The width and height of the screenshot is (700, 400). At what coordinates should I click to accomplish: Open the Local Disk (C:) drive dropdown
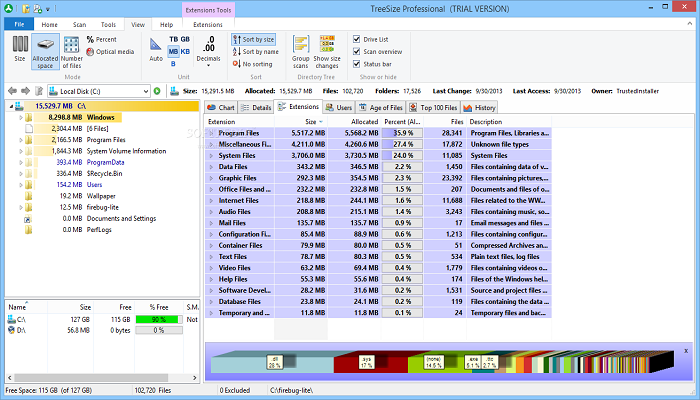(x=146, y=91)
